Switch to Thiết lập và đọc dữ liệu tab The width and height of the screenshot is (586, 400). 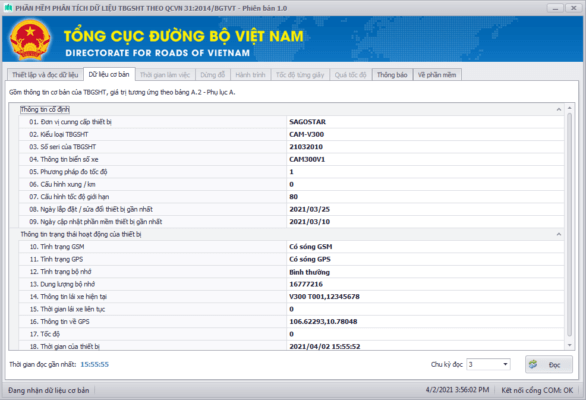45,75
